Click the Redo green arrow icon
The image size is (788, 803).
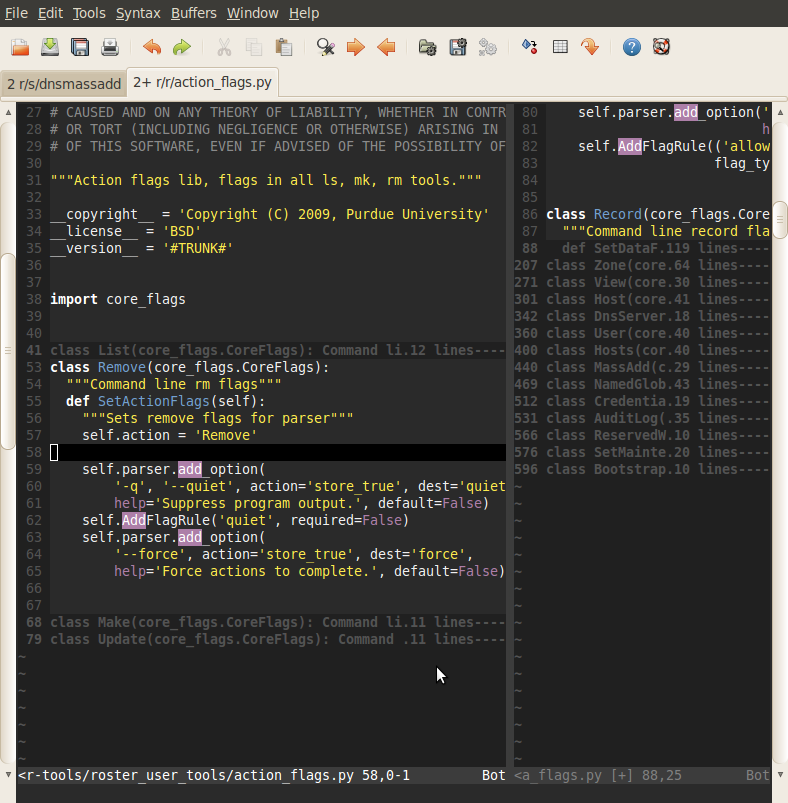pyautogui.click(x=182, y=47)
